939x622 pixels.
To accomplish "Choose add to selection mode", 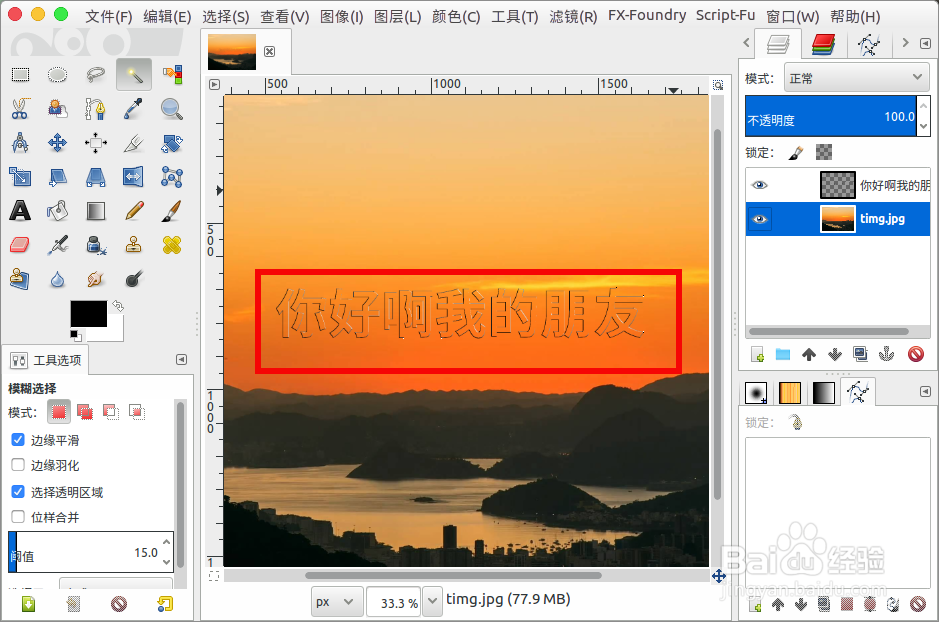I will tap(85, 412).
